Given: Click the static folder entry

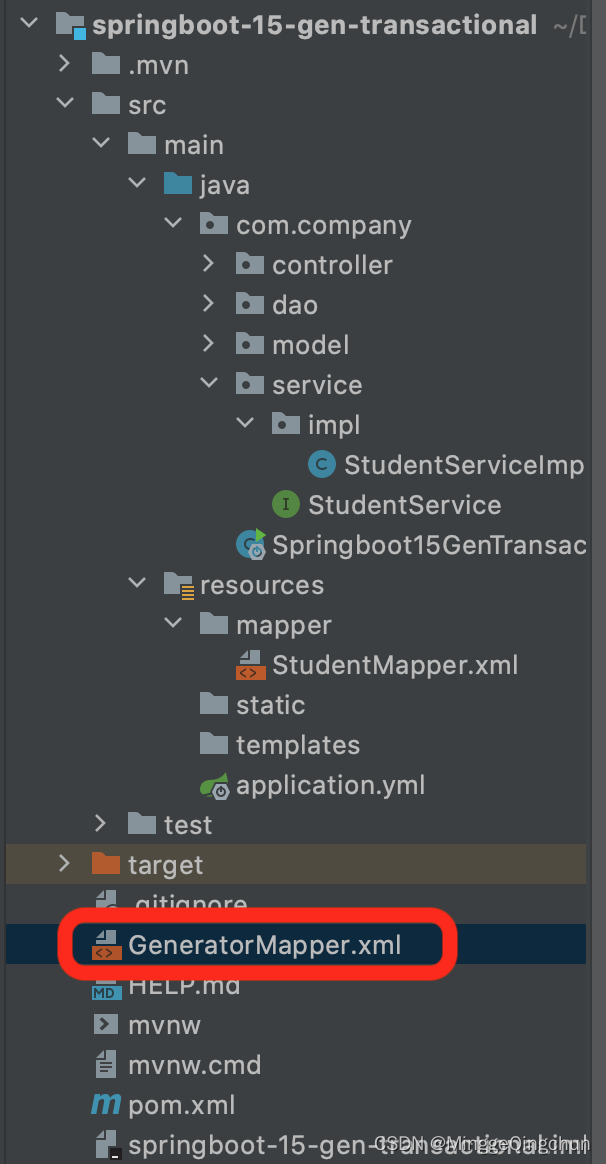Looking at the screenshot, I should pos(214,704).
